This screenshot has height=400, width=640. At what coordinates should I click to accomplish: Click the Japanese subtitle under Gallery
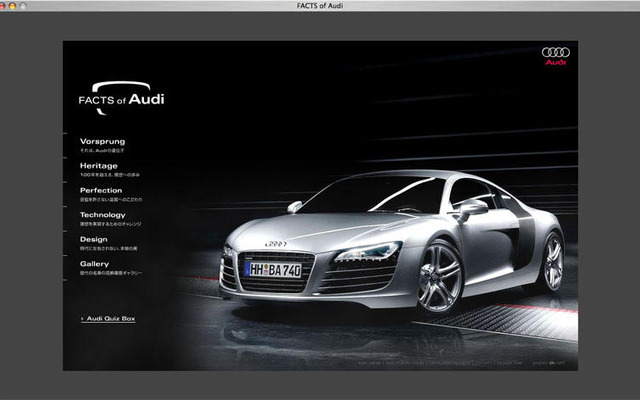pos(111,273)
